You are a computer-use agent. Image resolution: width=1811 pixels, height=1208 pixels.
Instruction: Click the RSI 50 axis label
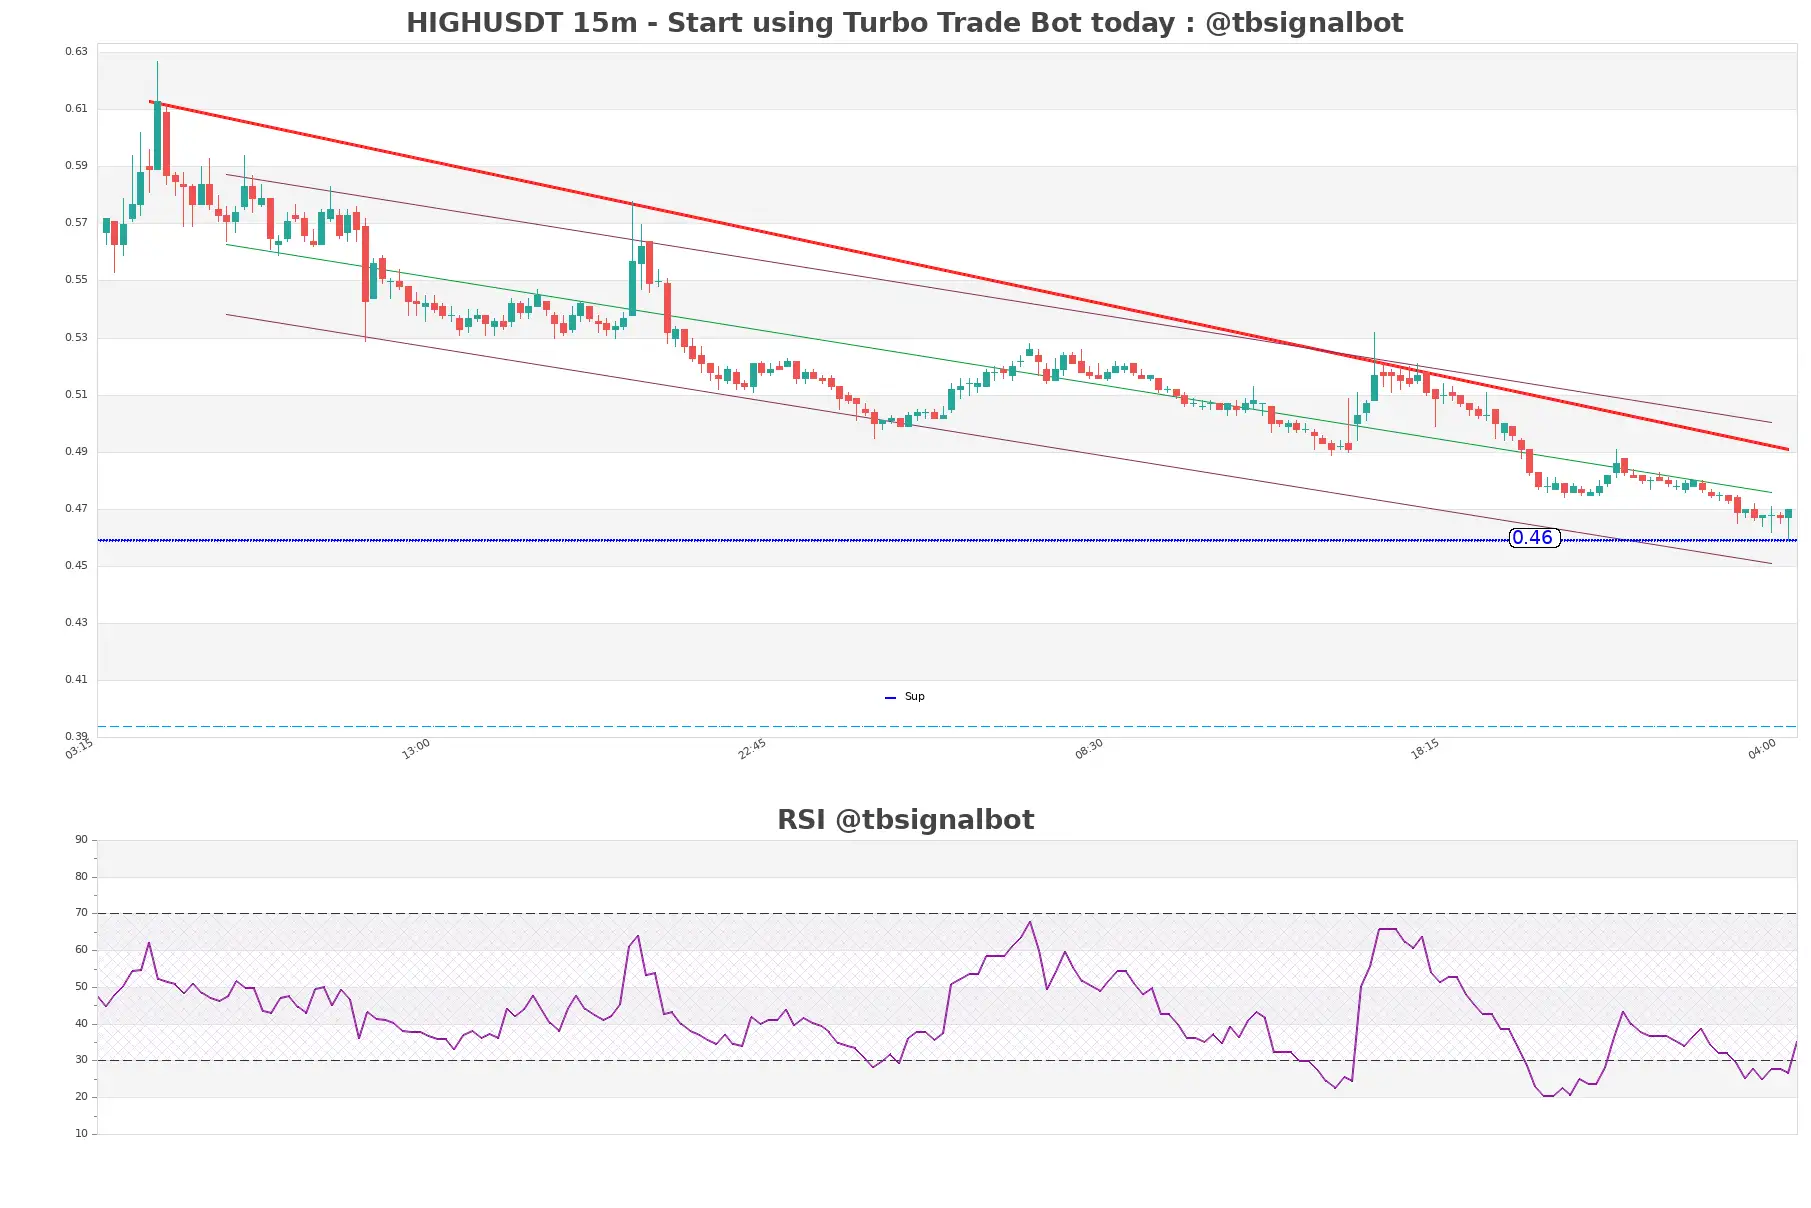click(x=81, y=987)
